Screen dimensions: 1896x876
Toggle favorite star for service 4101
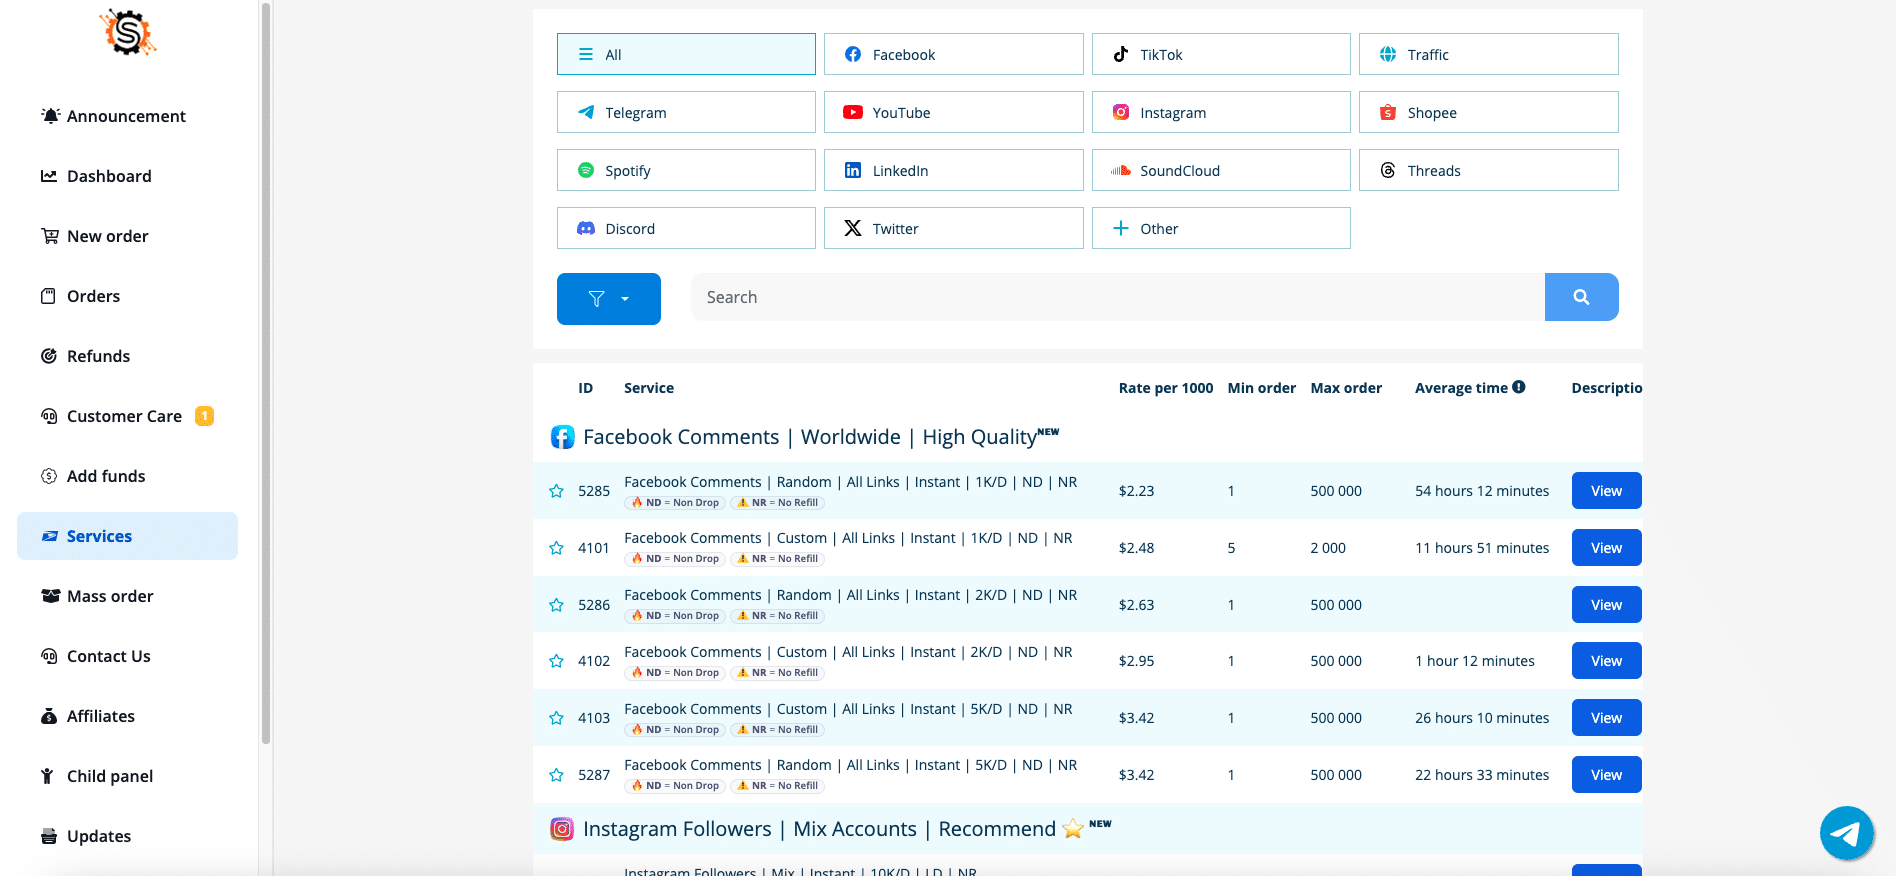click(556, 548)
